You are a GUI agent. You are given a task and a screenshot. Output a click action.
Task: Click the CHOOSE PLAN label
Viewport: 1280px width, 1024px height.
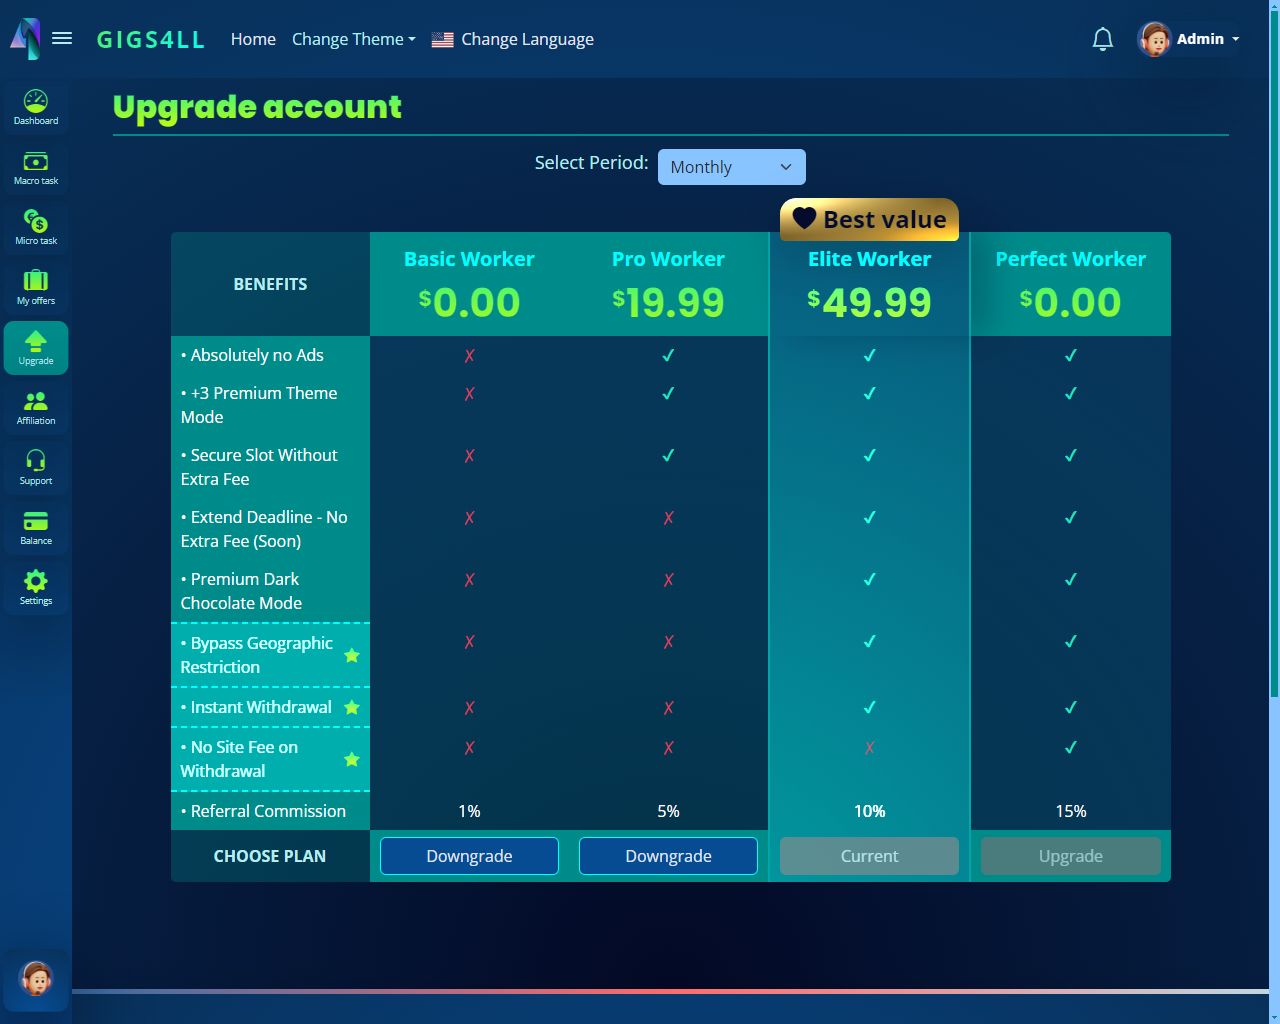tap(270, 856)
